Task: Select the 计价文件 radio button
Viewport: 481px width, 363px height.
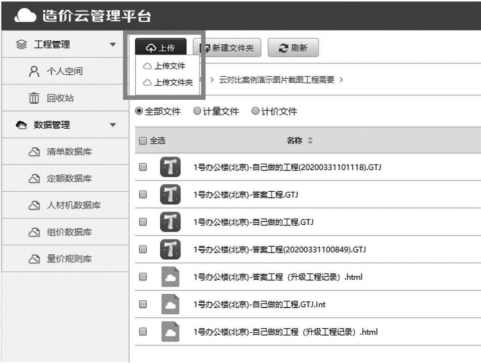Action: click(255, 111)
